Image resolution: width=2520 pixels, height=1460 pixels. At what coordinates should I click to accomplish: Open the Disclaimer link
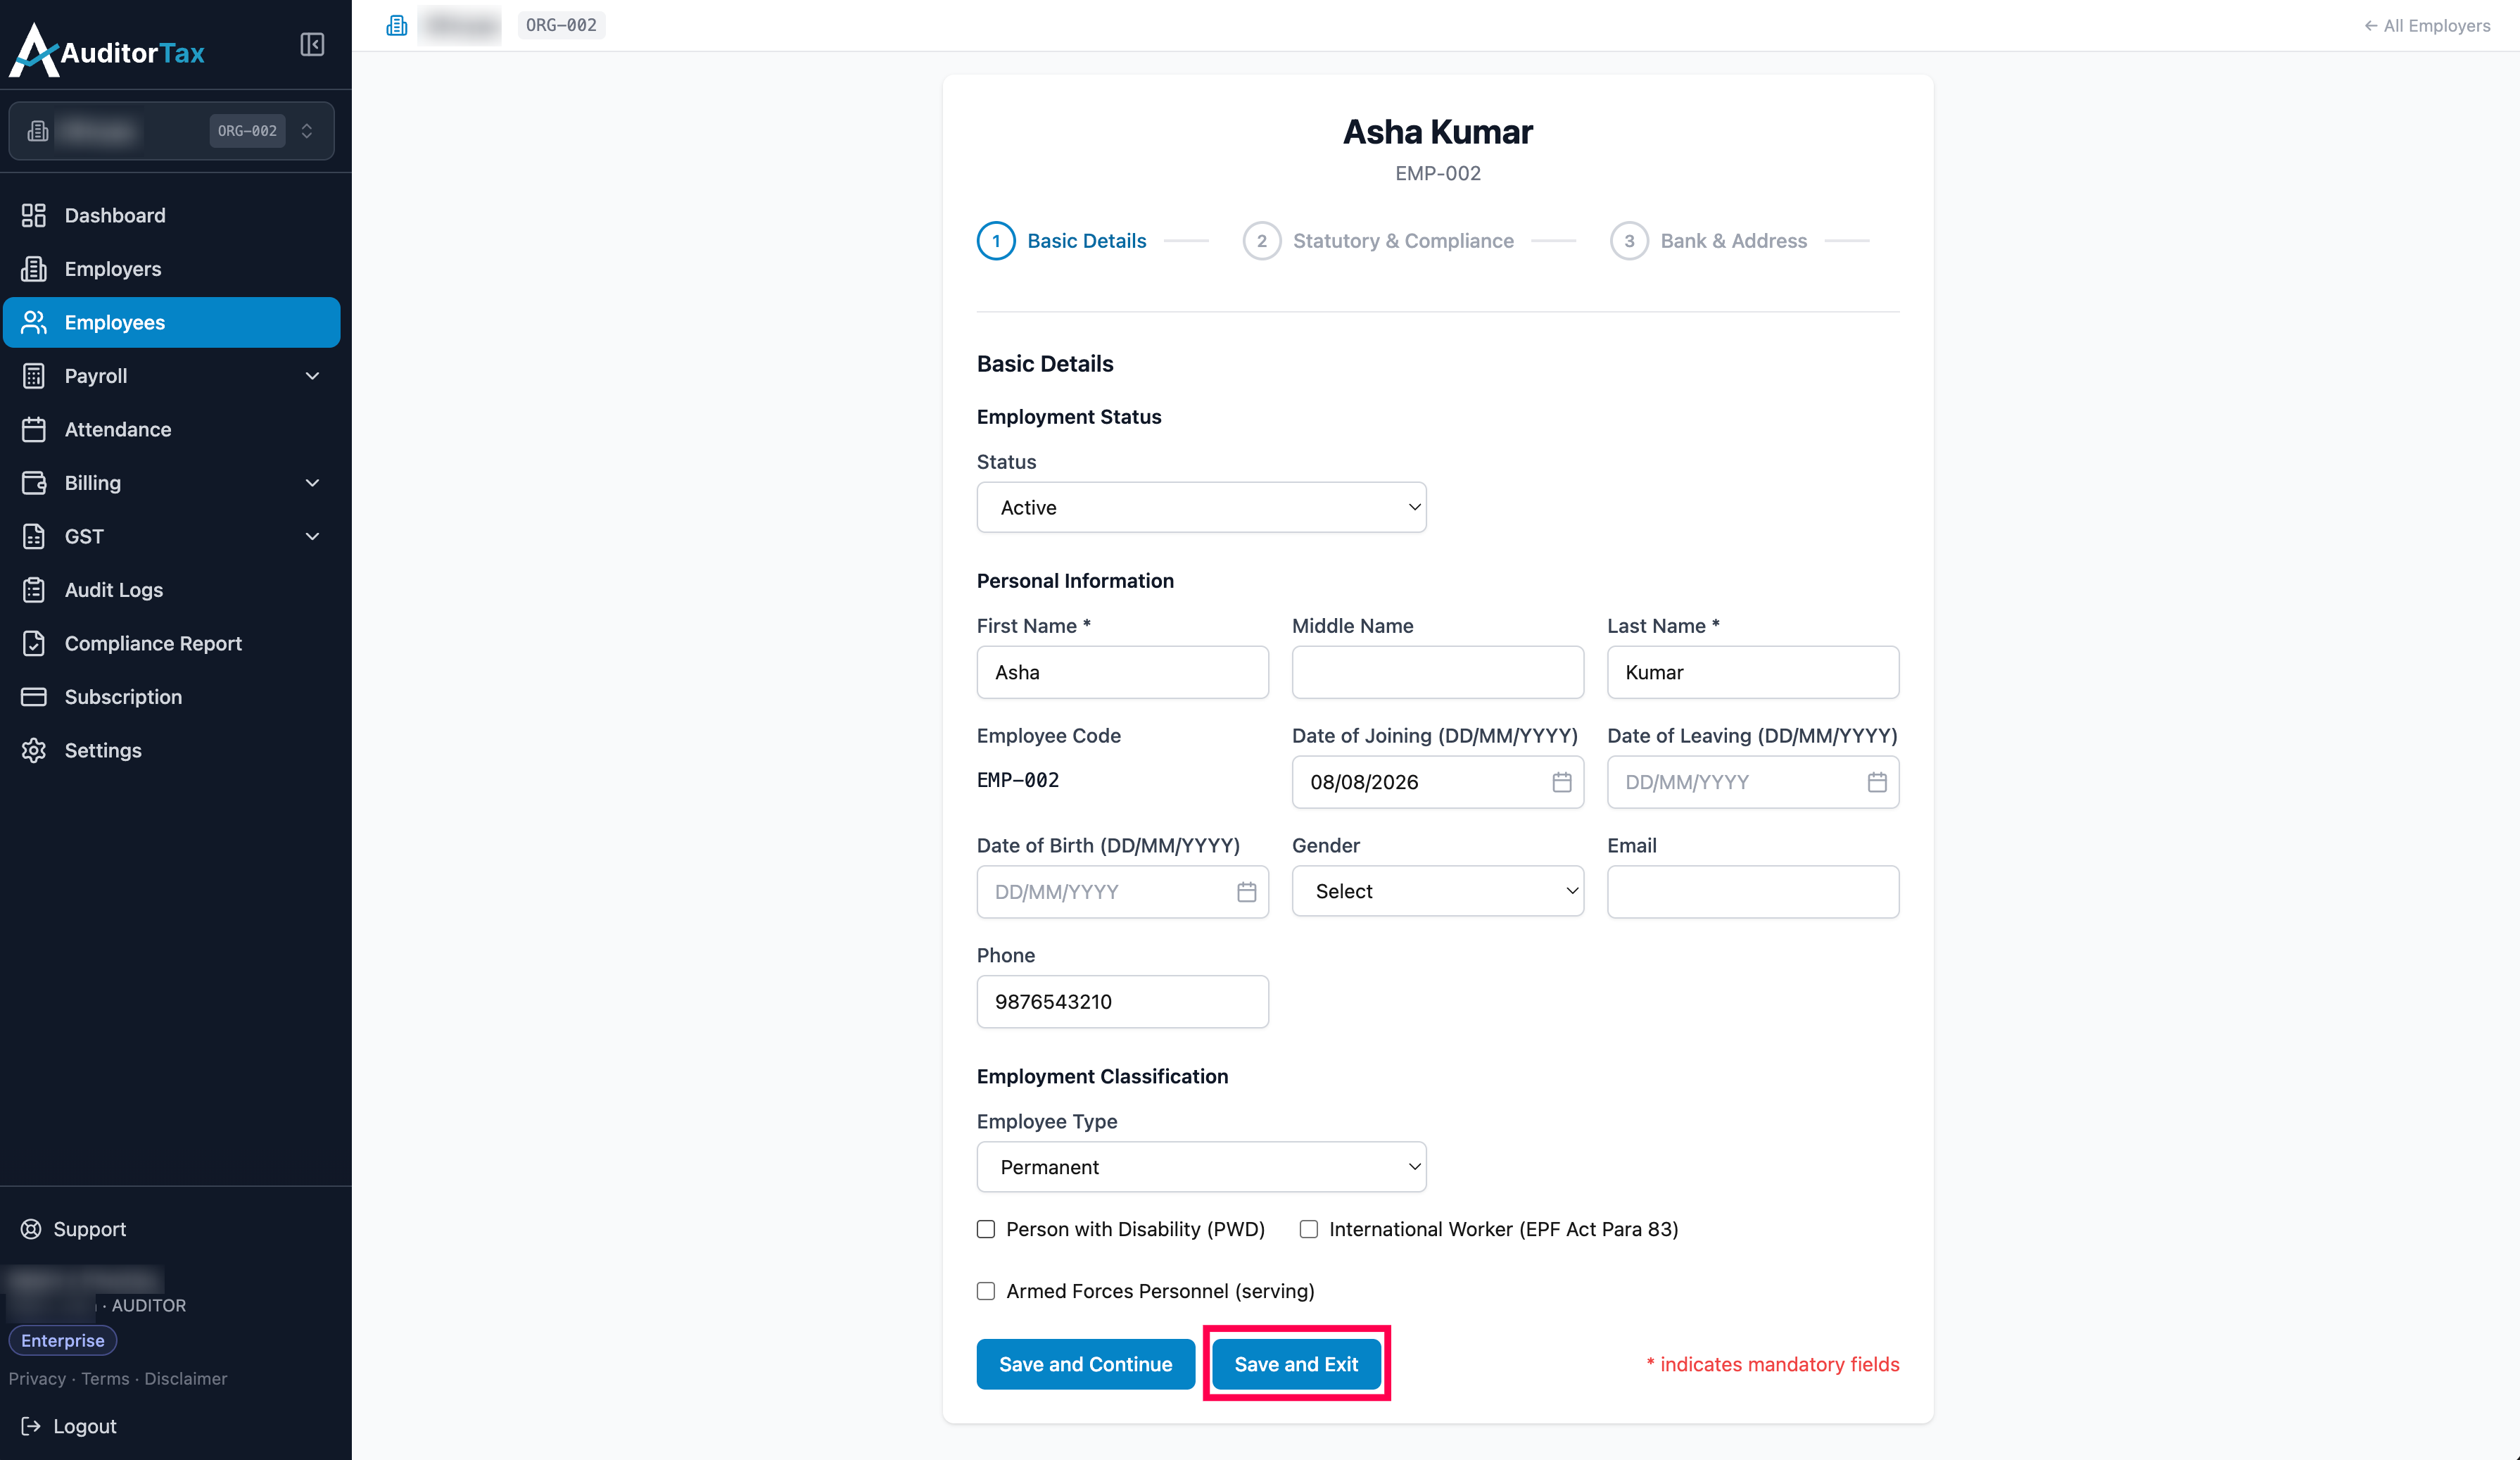186,1379
